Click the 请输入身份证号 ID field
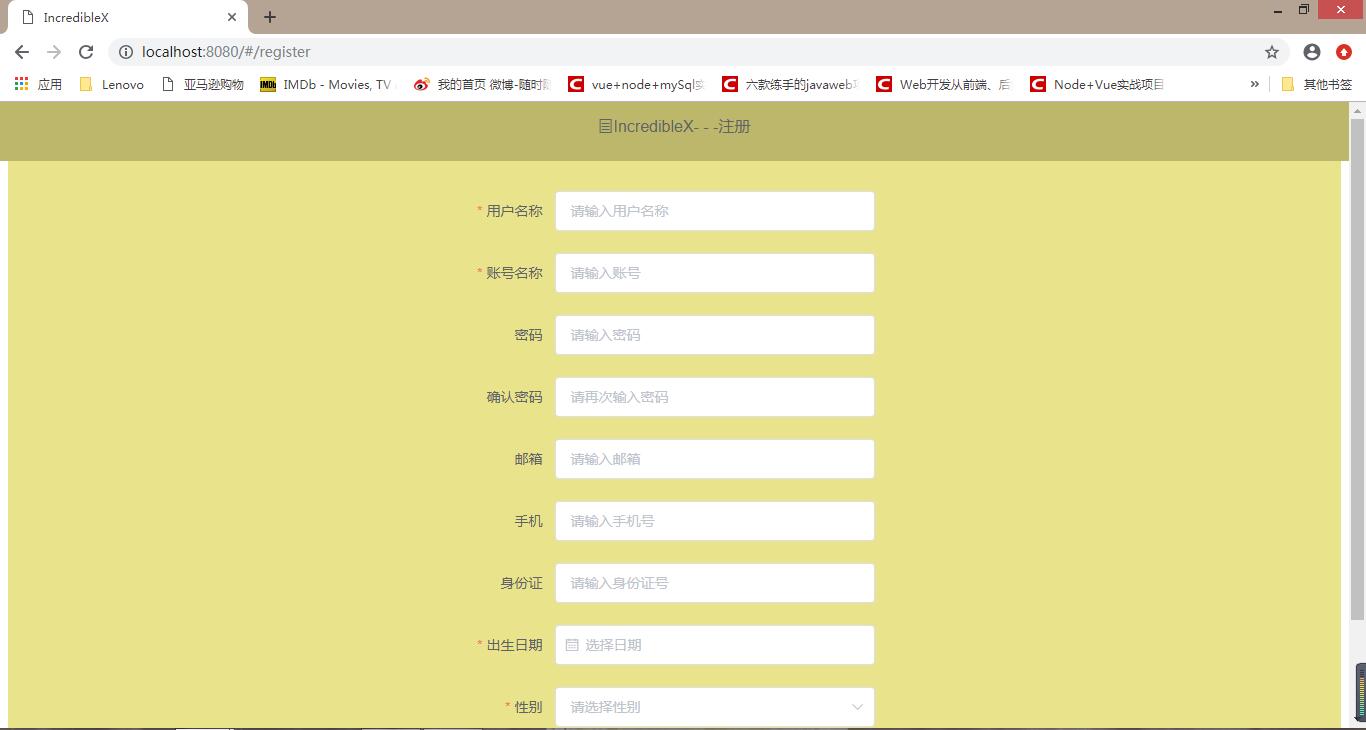This screenshot has width=1366, height=730. pyautogui.click(x=715, y=583)
